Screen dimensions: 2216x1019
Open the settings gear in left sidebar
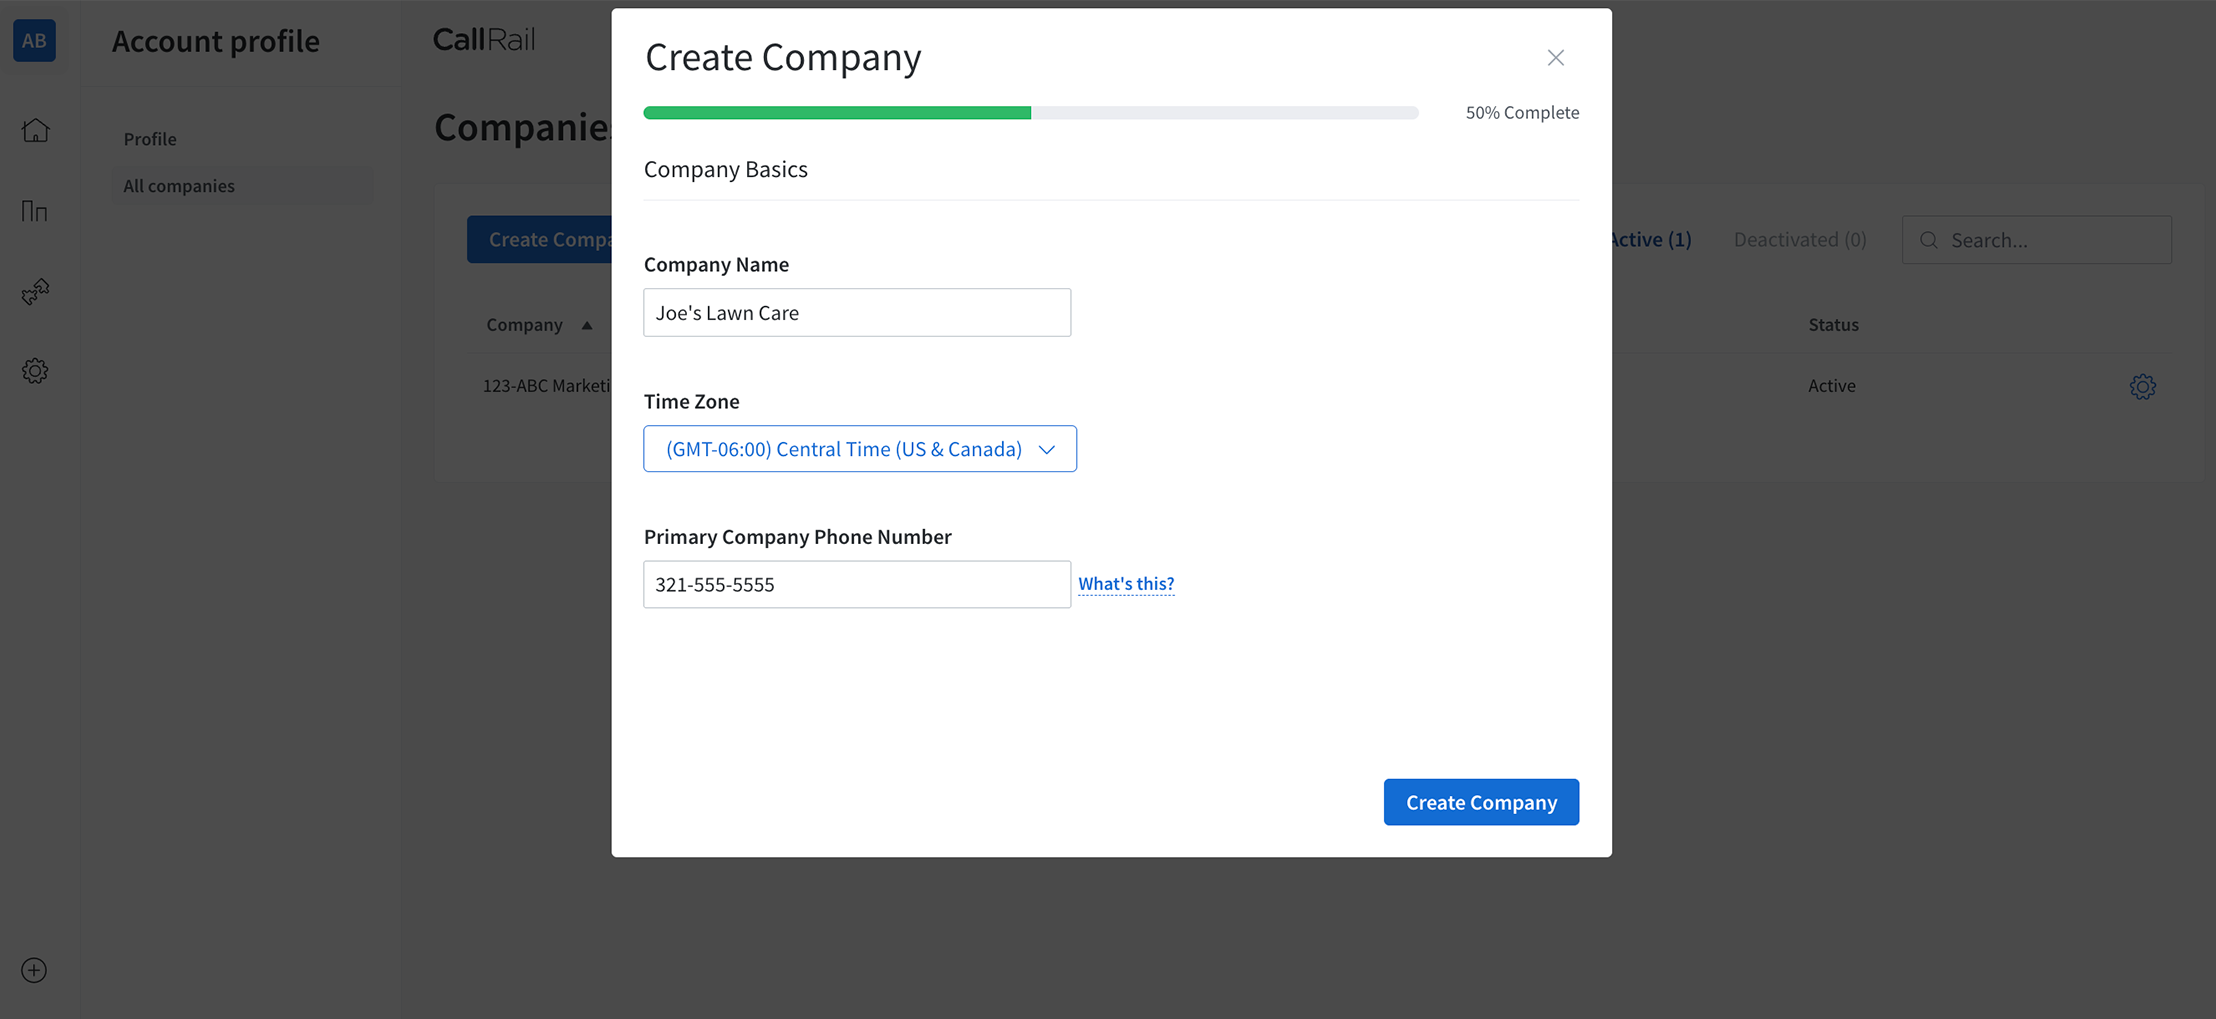(x=35, y=371)
